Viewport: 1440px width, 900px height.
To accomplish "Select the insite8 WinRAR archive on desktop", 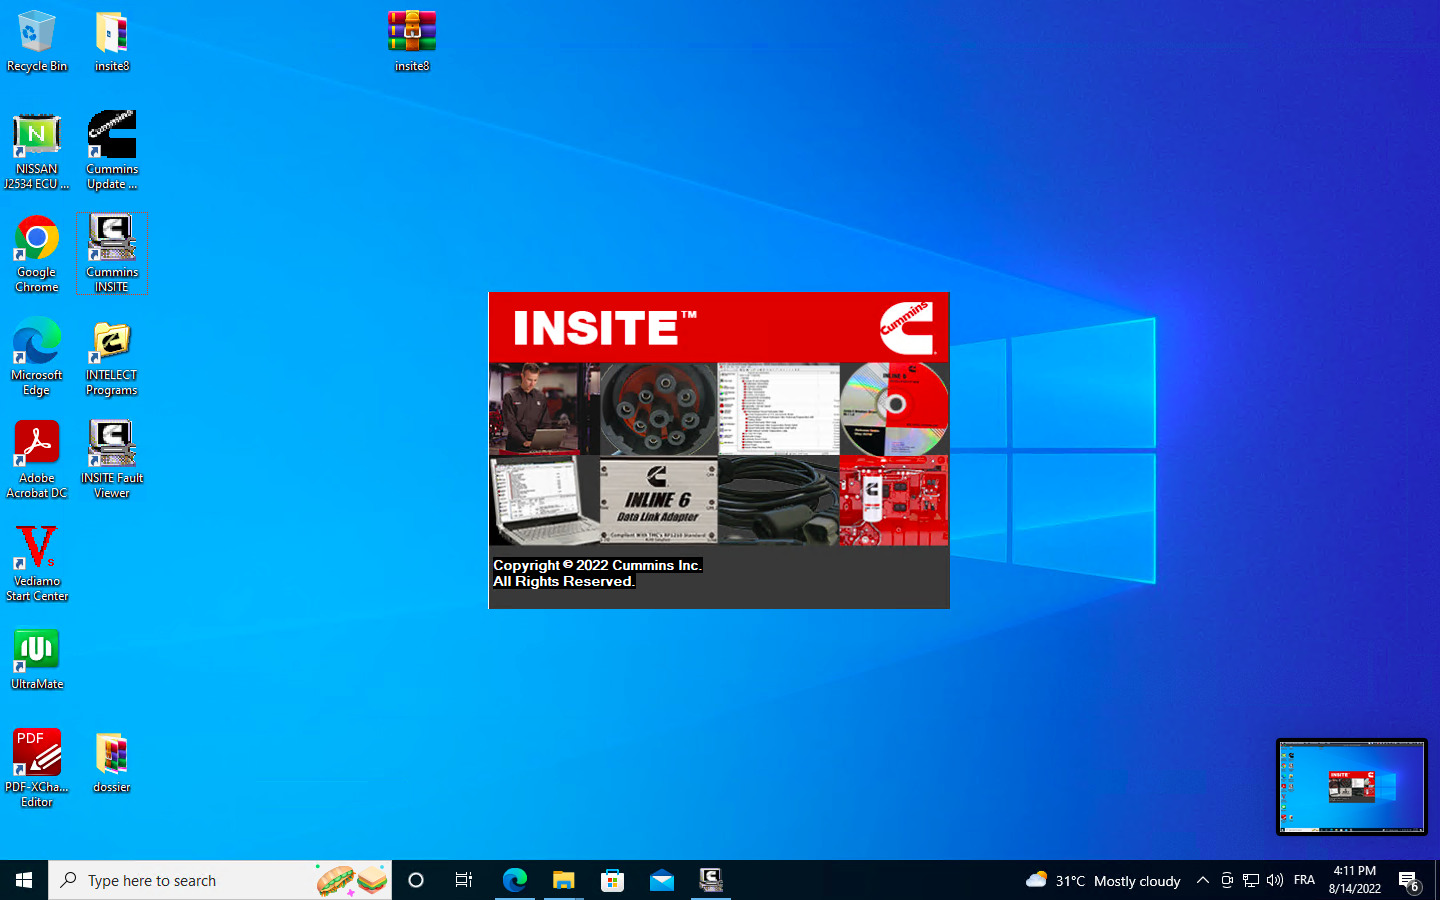I will point(412,41).
